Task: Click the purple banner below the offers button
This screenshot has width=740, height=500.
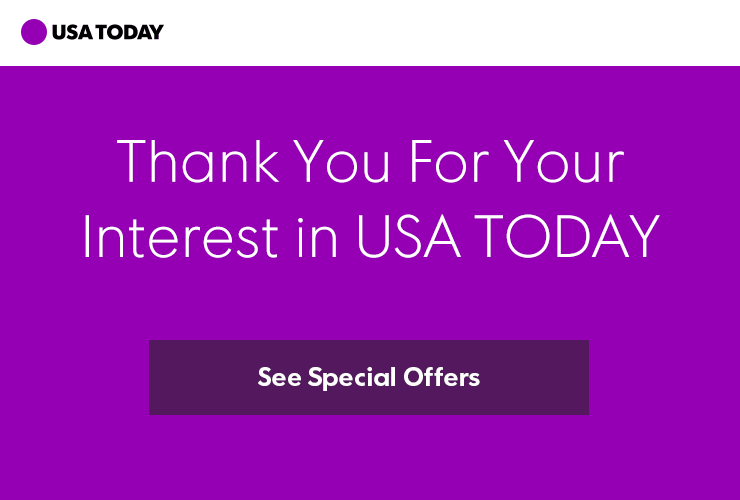Action: [370, 458]
